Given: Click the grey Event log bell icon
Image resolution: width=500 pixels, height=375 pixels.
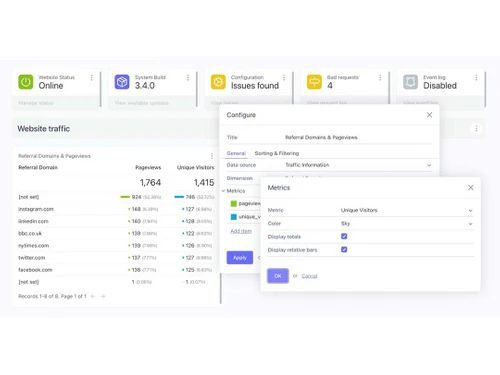Looking at the screenshot, I should coord(410,82).
